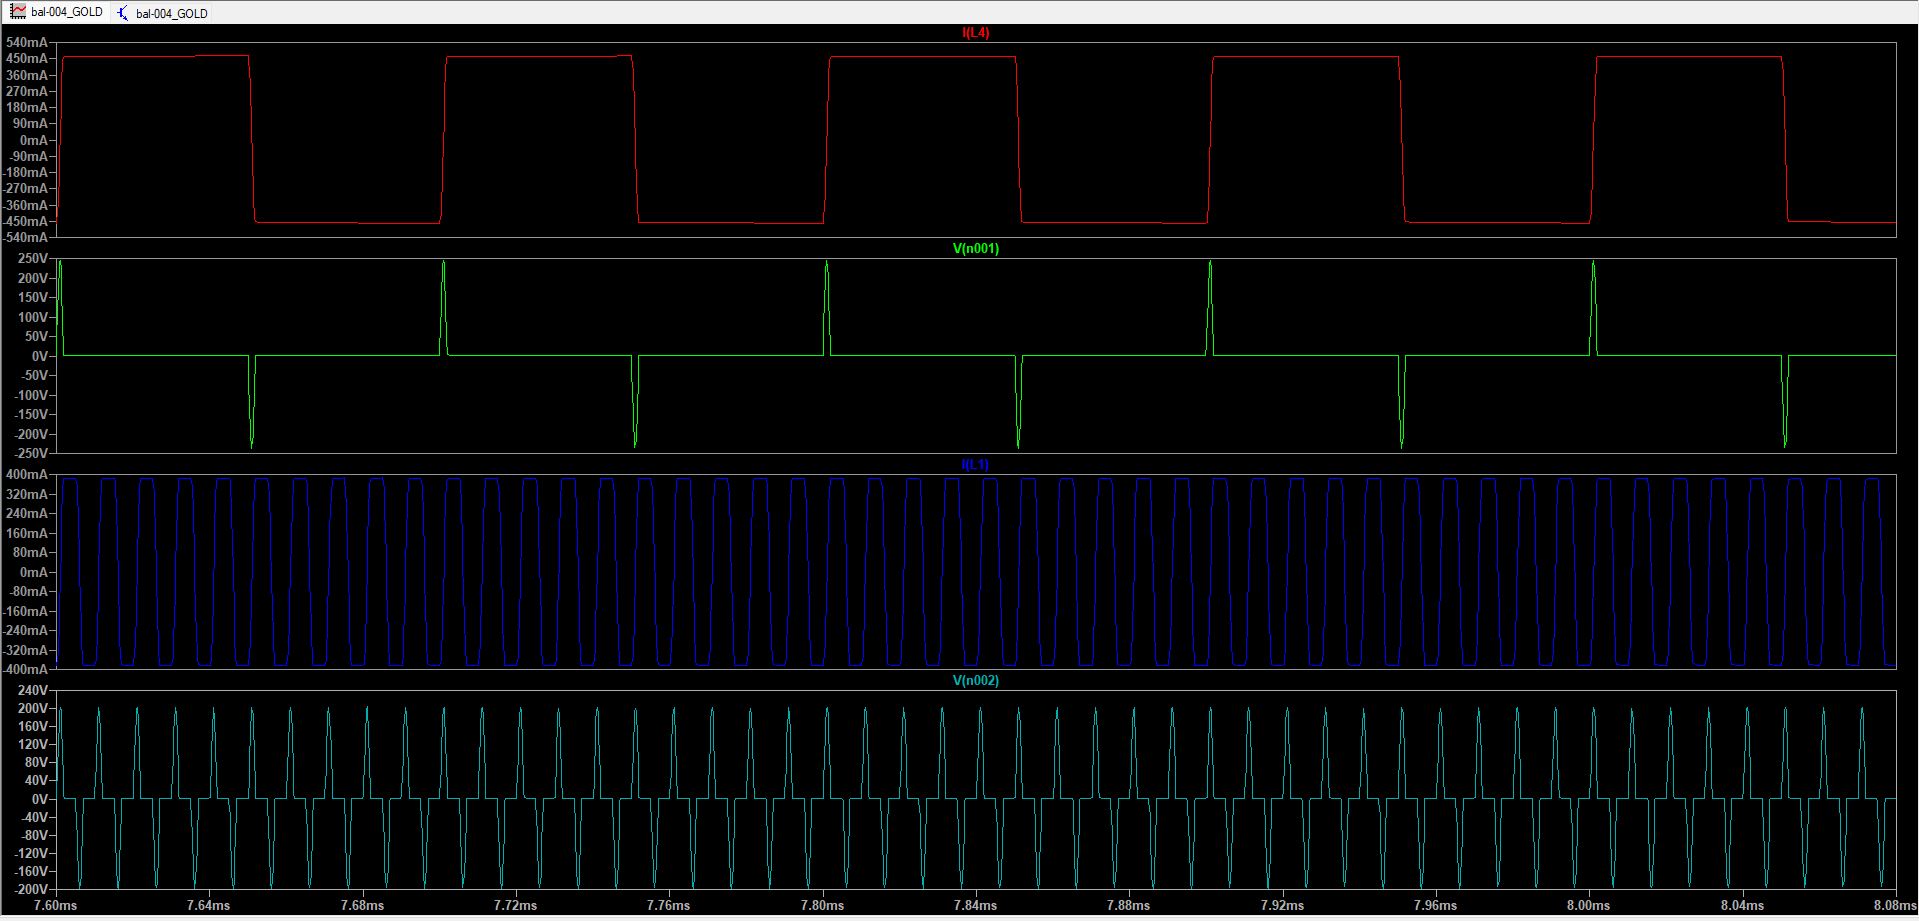Open the schematic bal-004_GOLD tab
This screenshot has height=921, width=1919.
pos(171,13)
